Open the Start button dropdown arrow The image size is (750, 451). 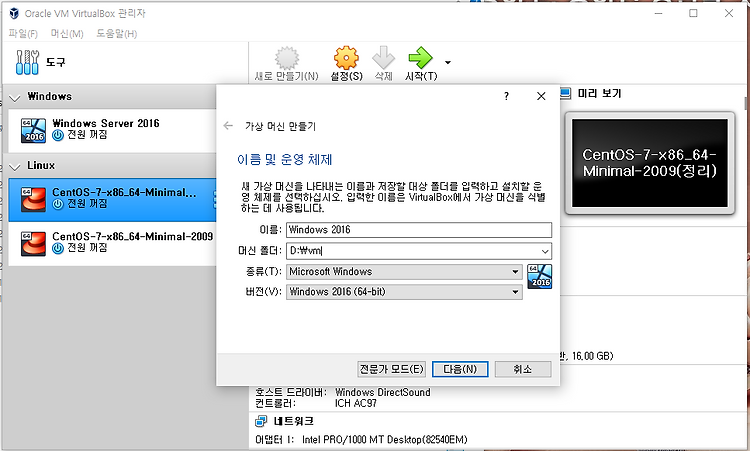click(448, 62)
